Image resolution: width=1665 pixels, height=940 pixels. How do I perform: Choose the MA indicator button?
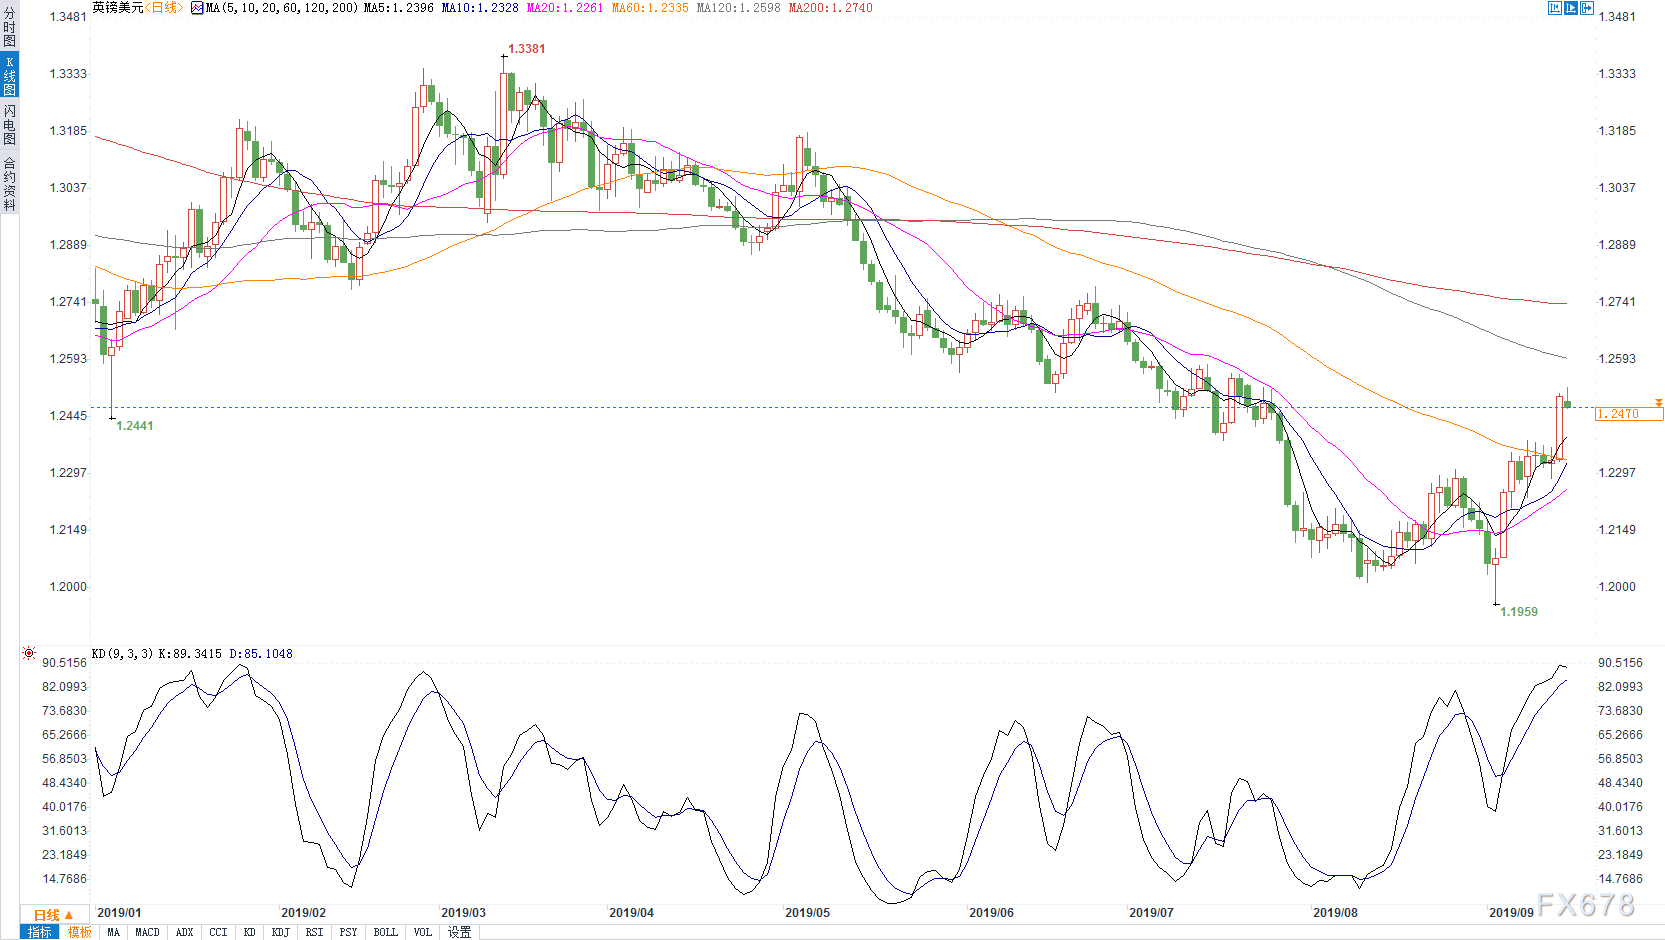pyautogui.click(x=113, y=932)
